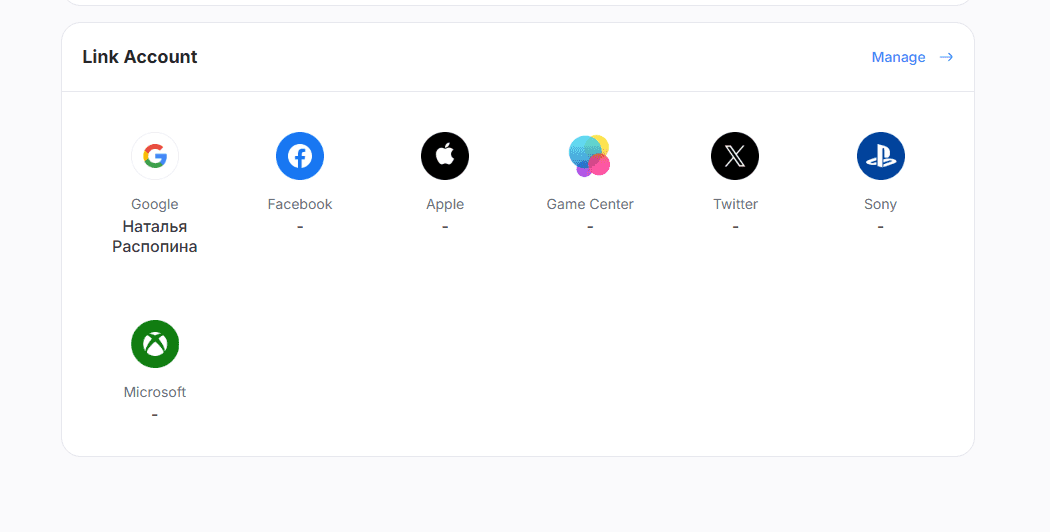
Task: Click the Game Center icon
Action: click(590, 156)
